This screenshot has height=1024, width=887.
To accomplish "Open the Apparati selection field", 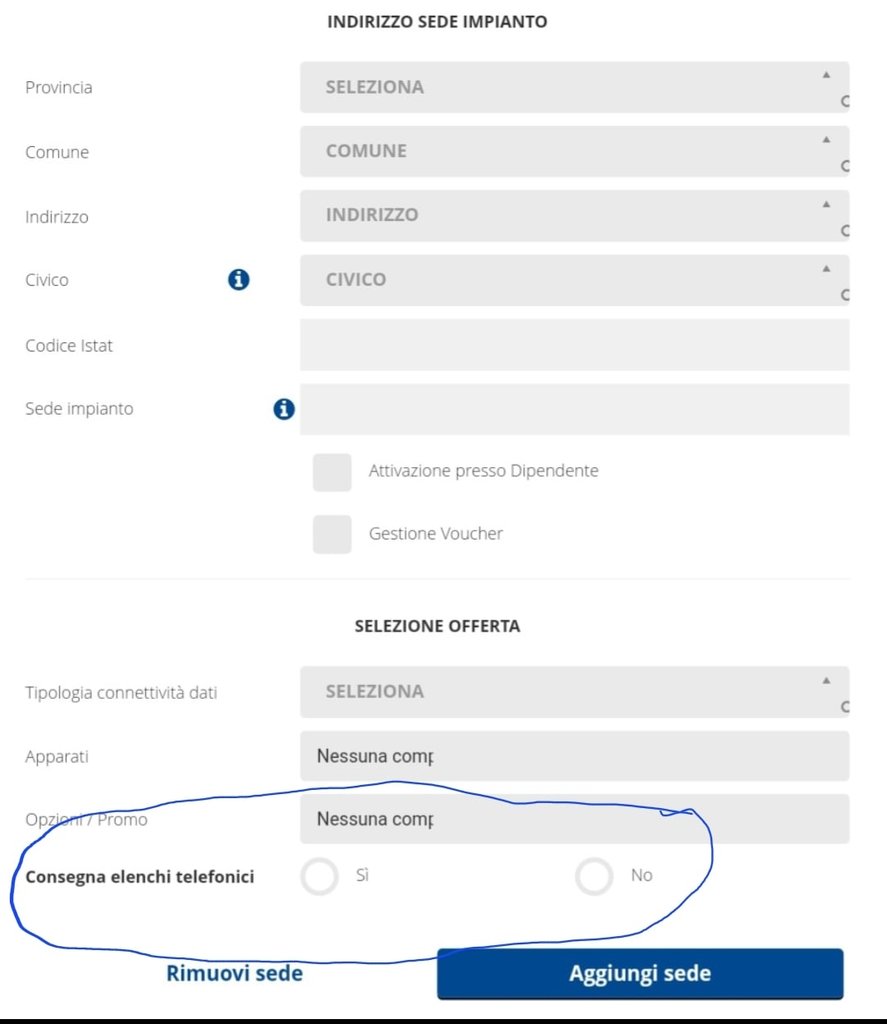I will click(x=574, y=756).
